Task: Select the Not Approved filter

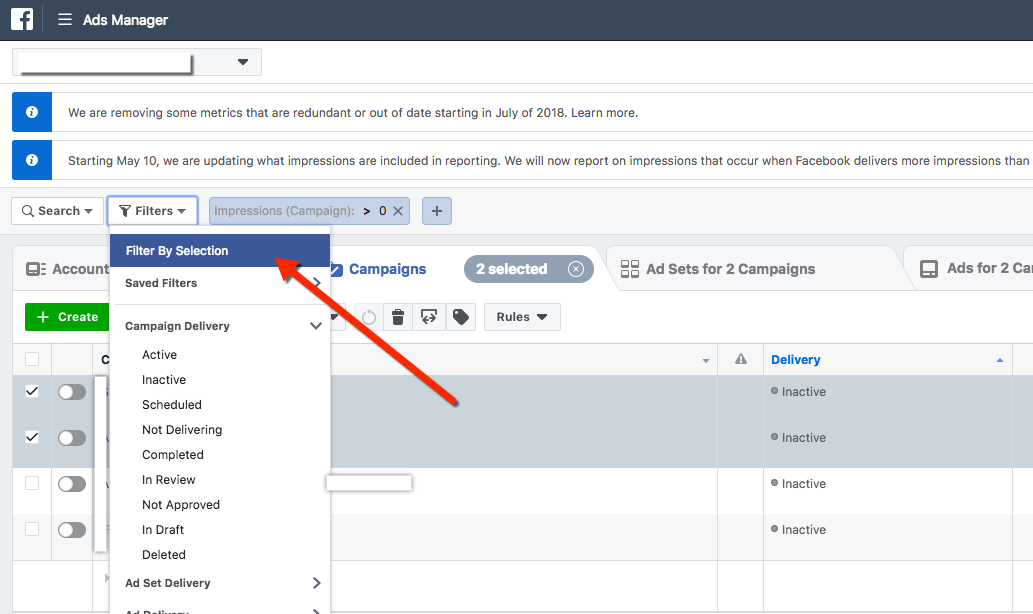Action: click(x=181, y=505)
